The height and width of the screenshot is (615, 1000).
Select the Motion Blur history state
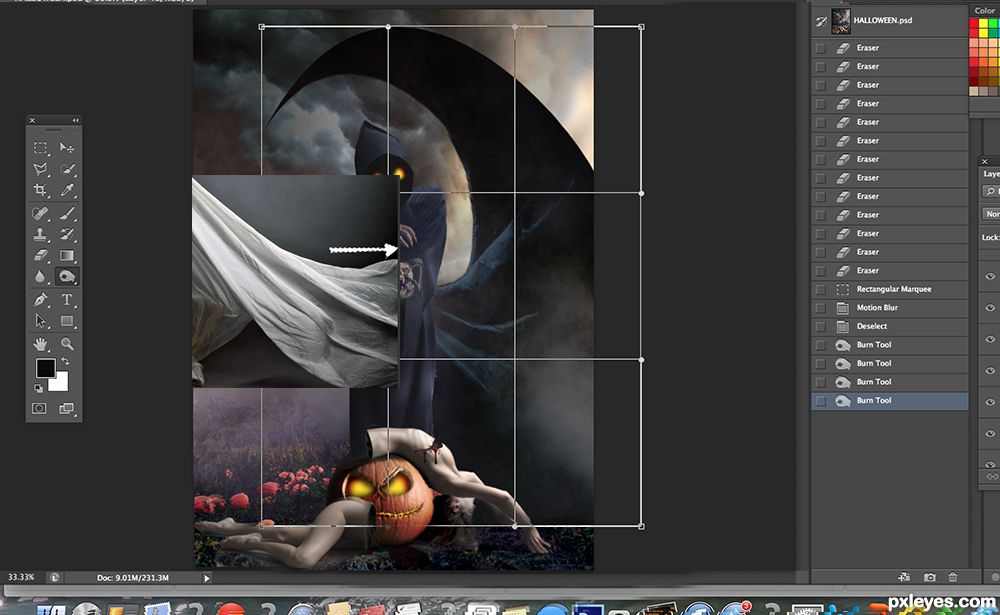889,308
